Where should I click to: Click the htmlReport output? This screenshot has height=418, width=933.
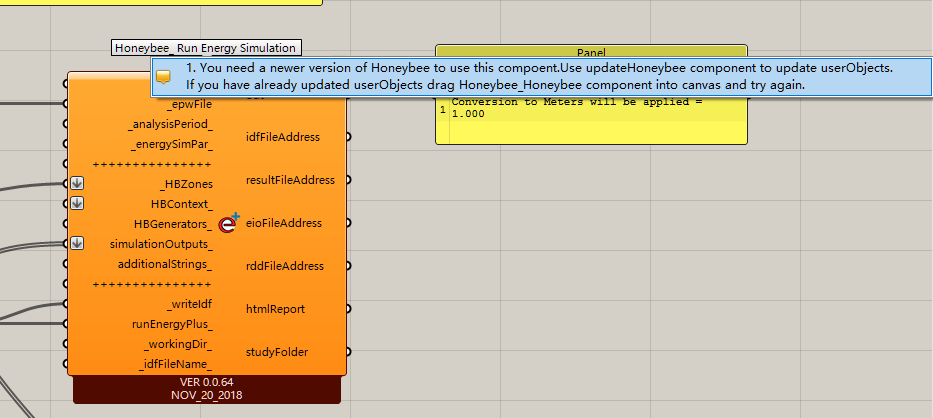coord(275,308)
